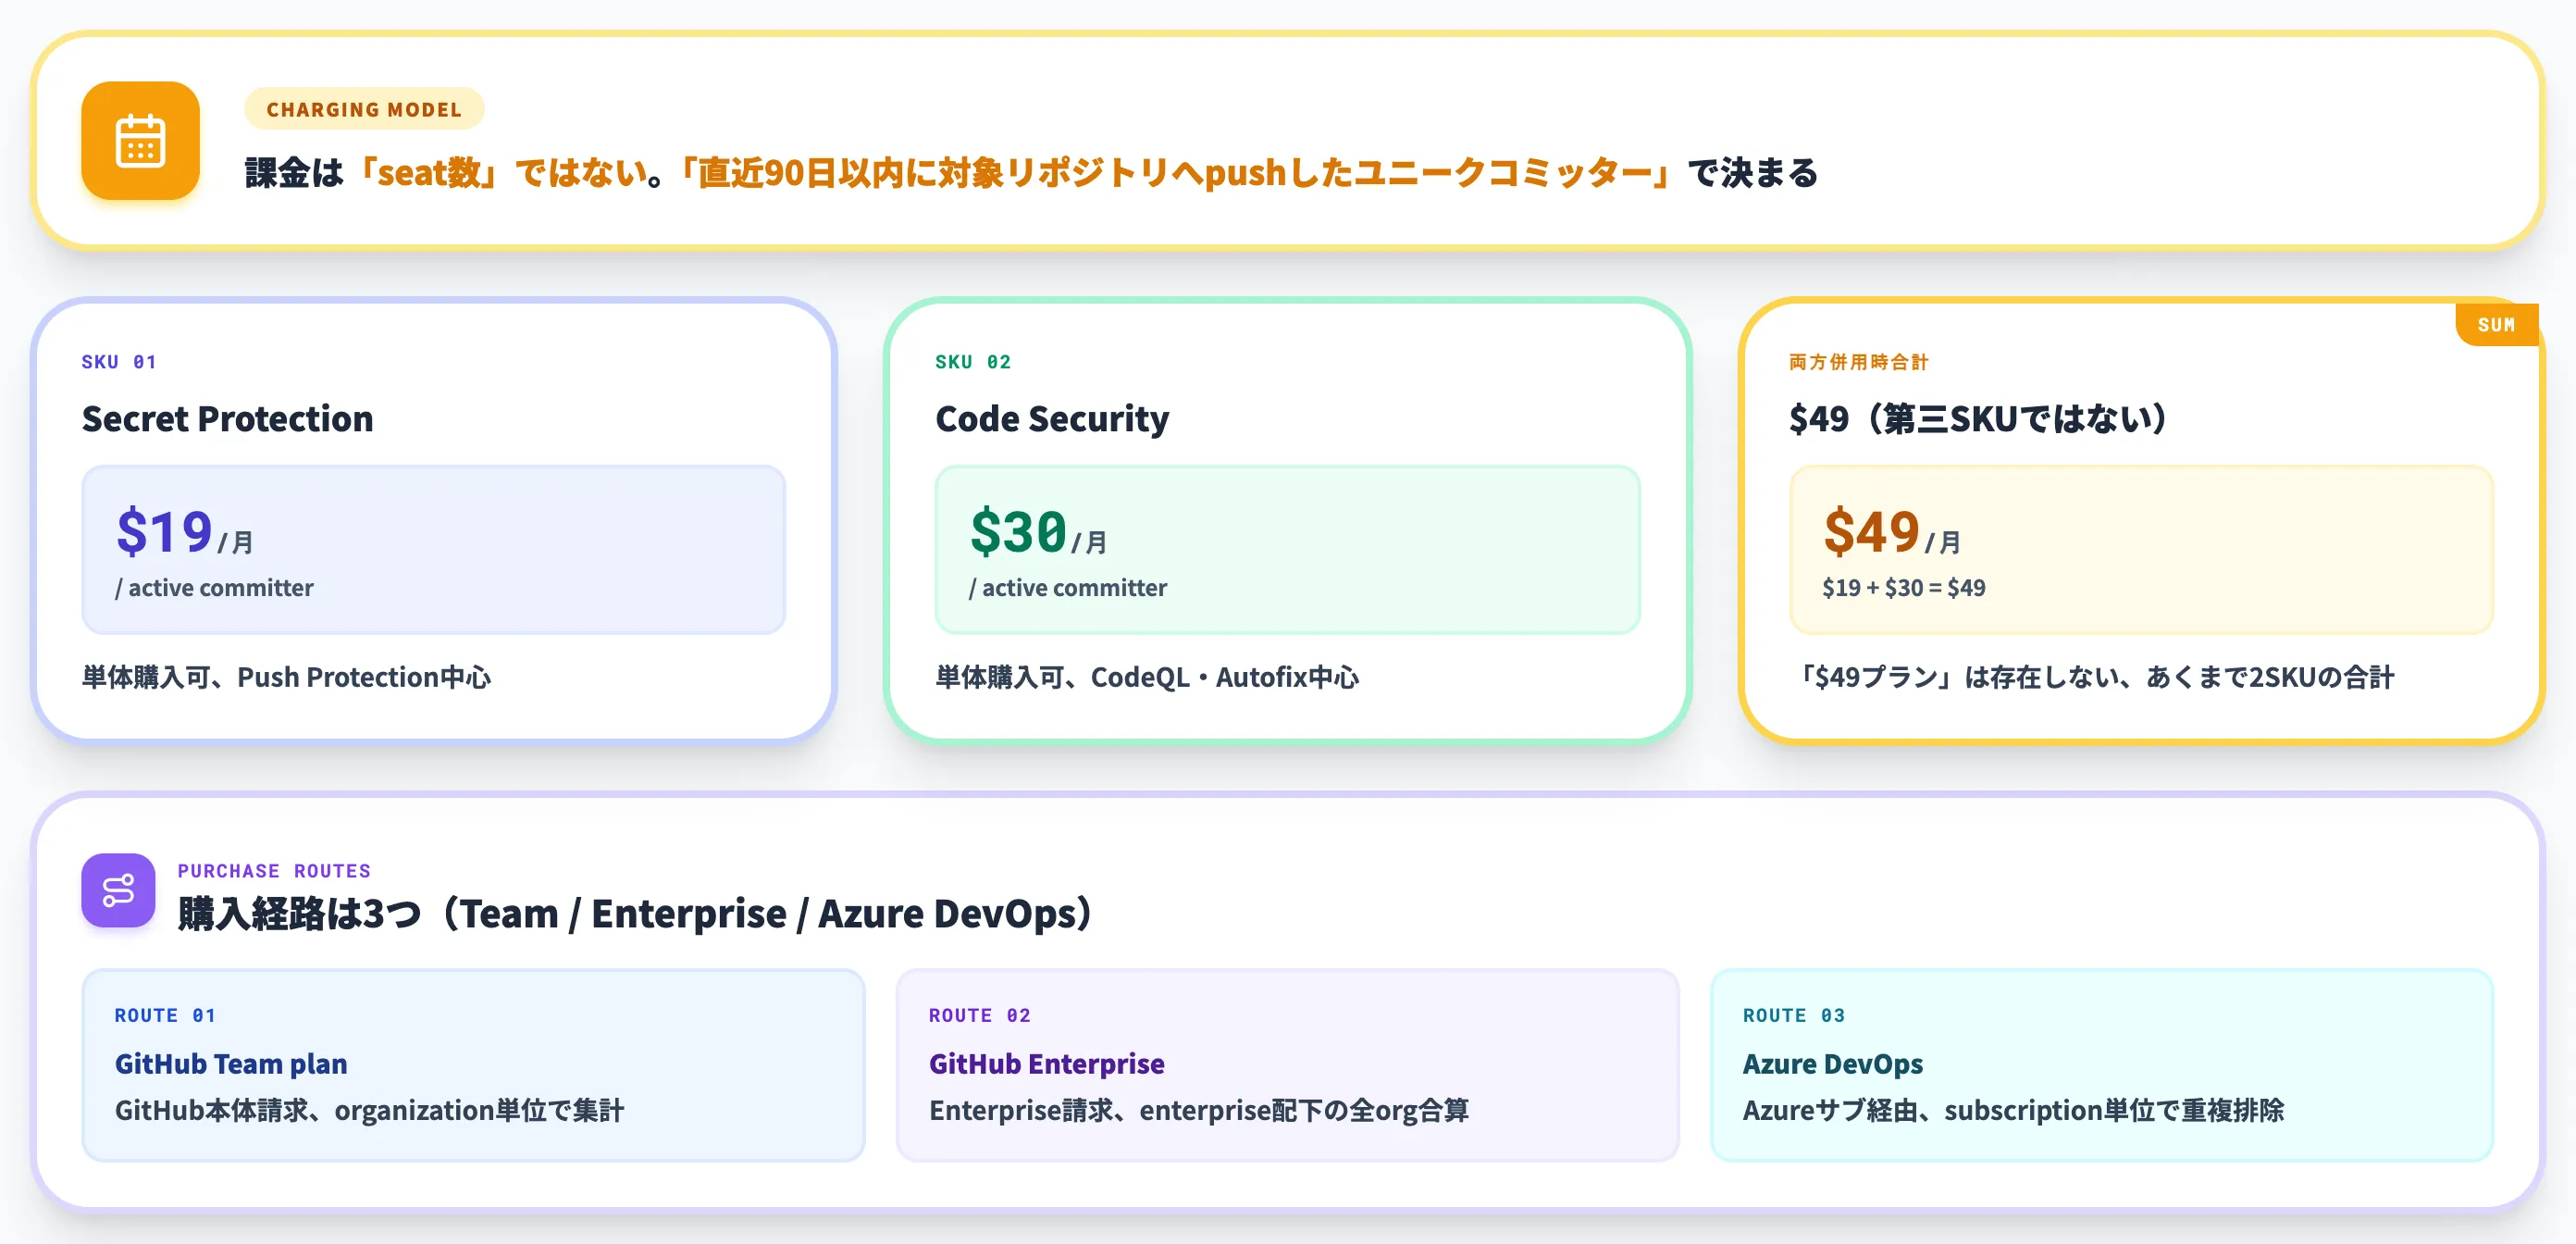
Task: Click the CodeQL・Autofix中心 description
Action: click(x=1147, y=677)
